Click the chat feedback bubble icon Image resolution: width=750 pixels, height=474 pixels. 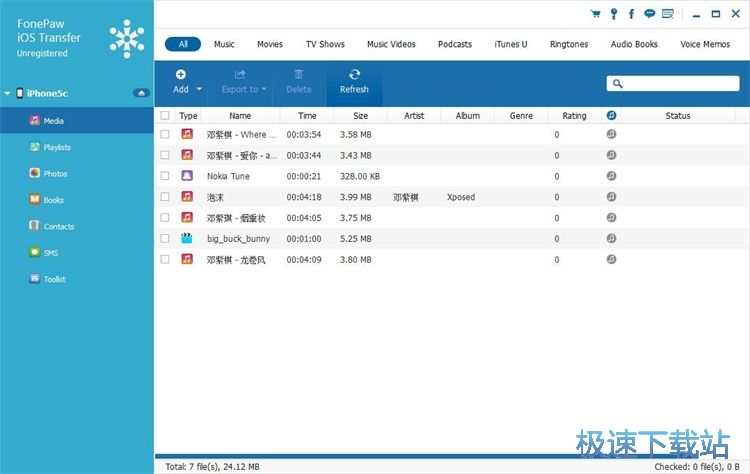pyautogui.click(x=649, y=14)
